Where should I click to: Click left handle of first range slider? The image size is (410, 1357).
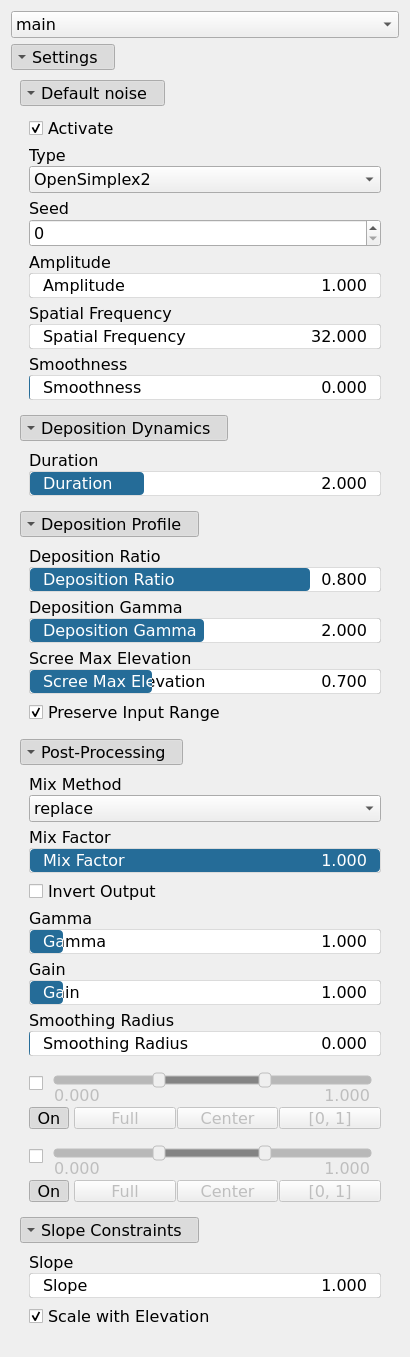tap(158, 1079)
